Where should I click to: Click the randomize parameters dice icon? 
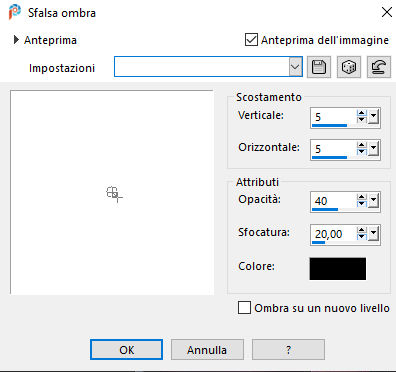point(349,67)
